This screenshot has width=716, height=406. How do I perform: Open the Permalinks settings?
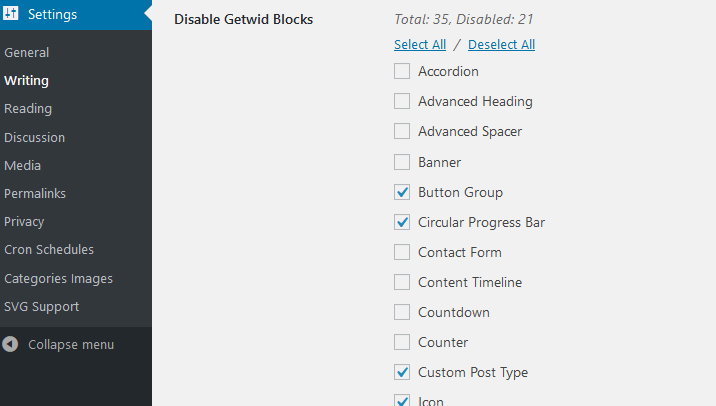(x=35, y=194)
